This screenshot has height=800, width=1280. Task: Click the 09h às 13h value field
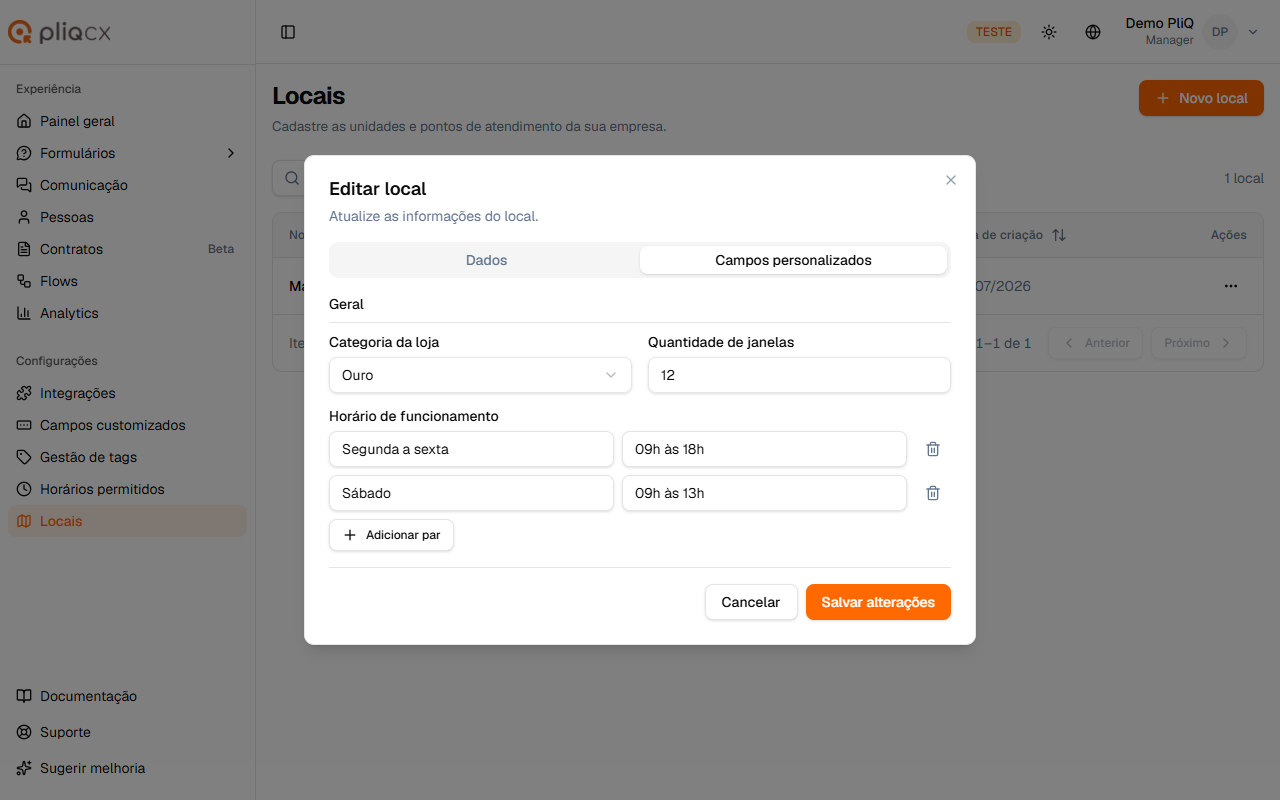click(764, 493)
